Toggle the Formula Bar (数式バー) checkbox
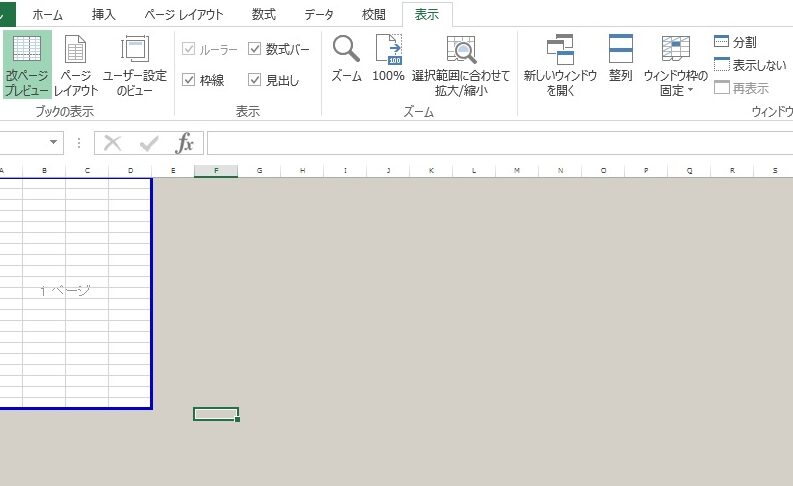793x486 pixels. click(x=254, y=49)
